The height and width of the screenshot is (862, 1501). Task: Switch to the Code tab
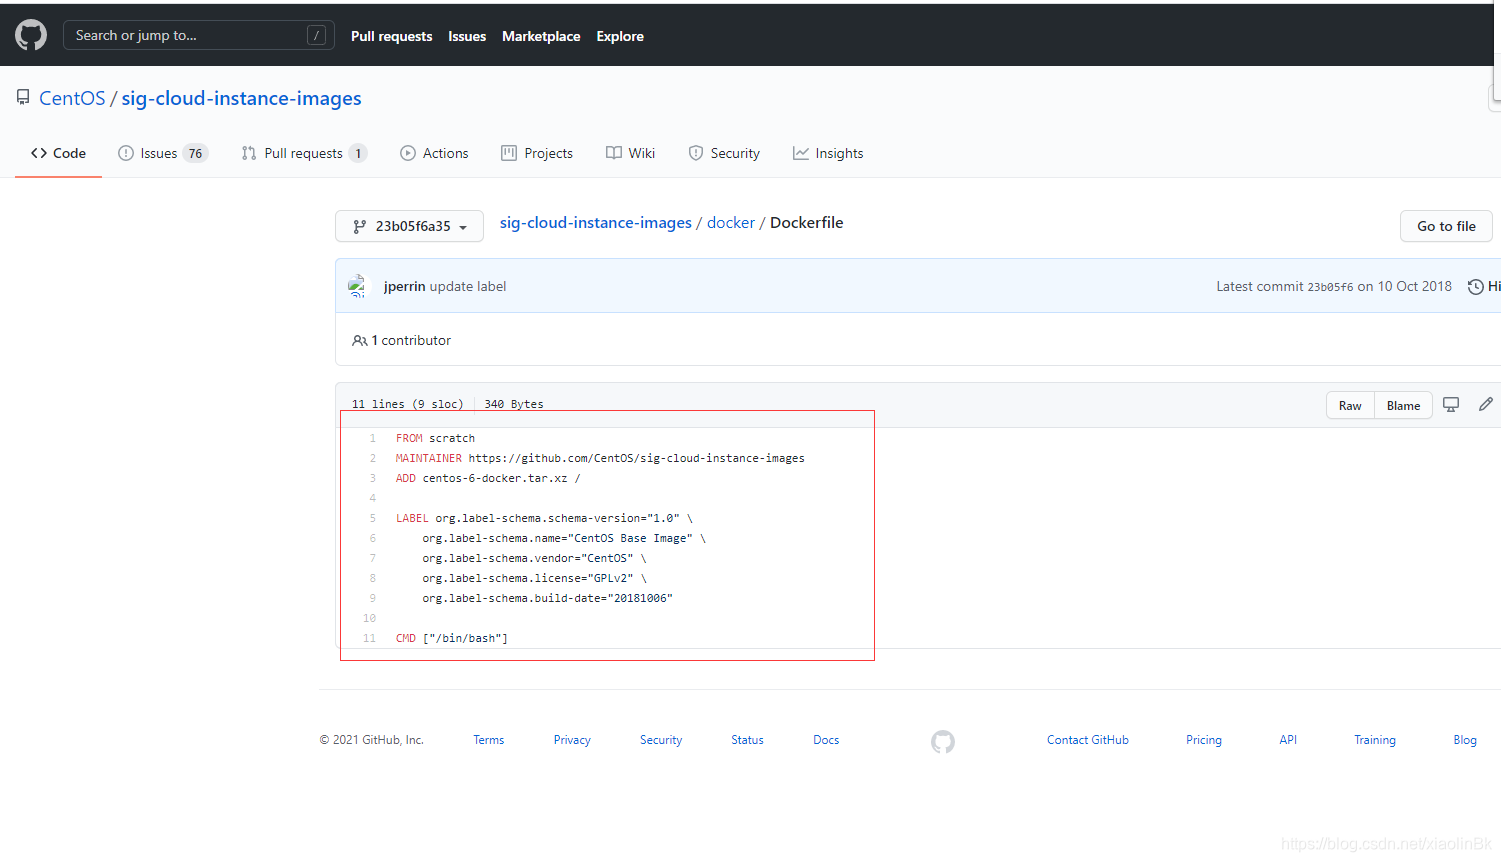(58, 153)
